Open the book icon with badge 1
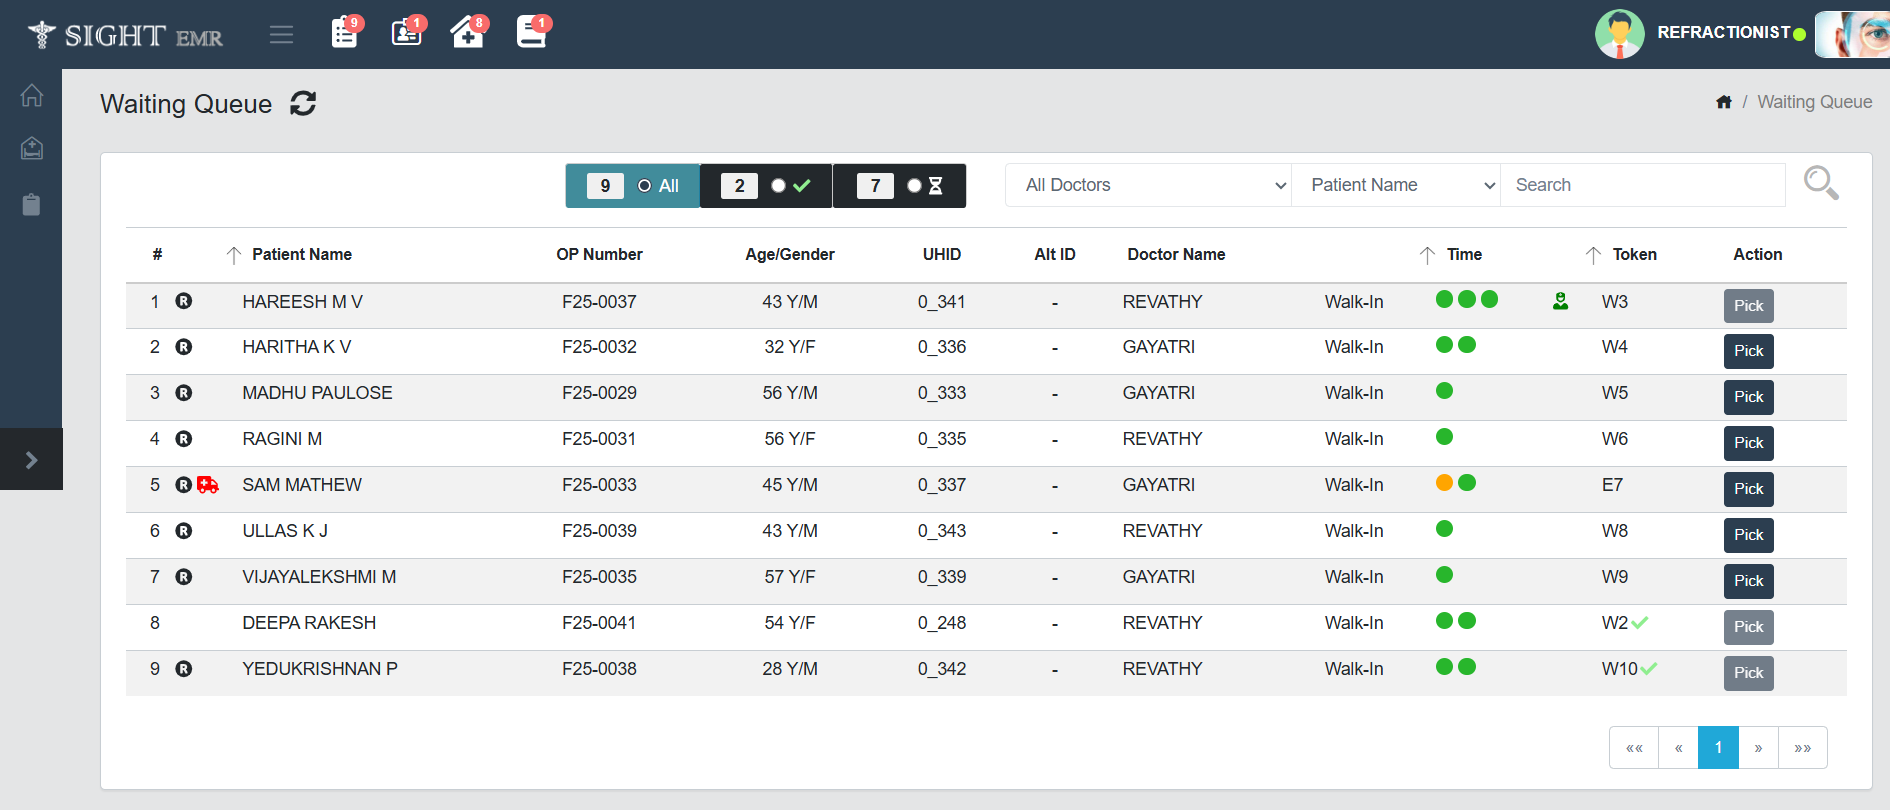The width and height of the screenshot is (1890, 810). click(531, 33)
